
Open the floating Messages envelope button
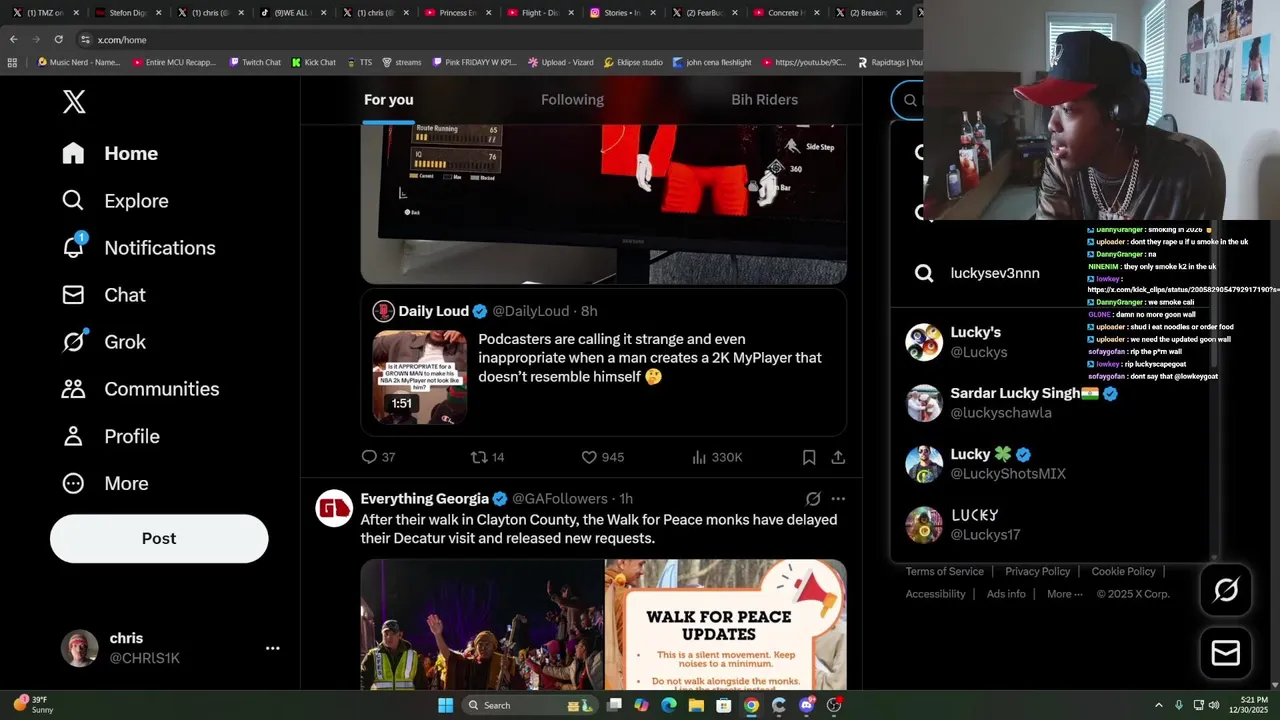pos(1226,653)
